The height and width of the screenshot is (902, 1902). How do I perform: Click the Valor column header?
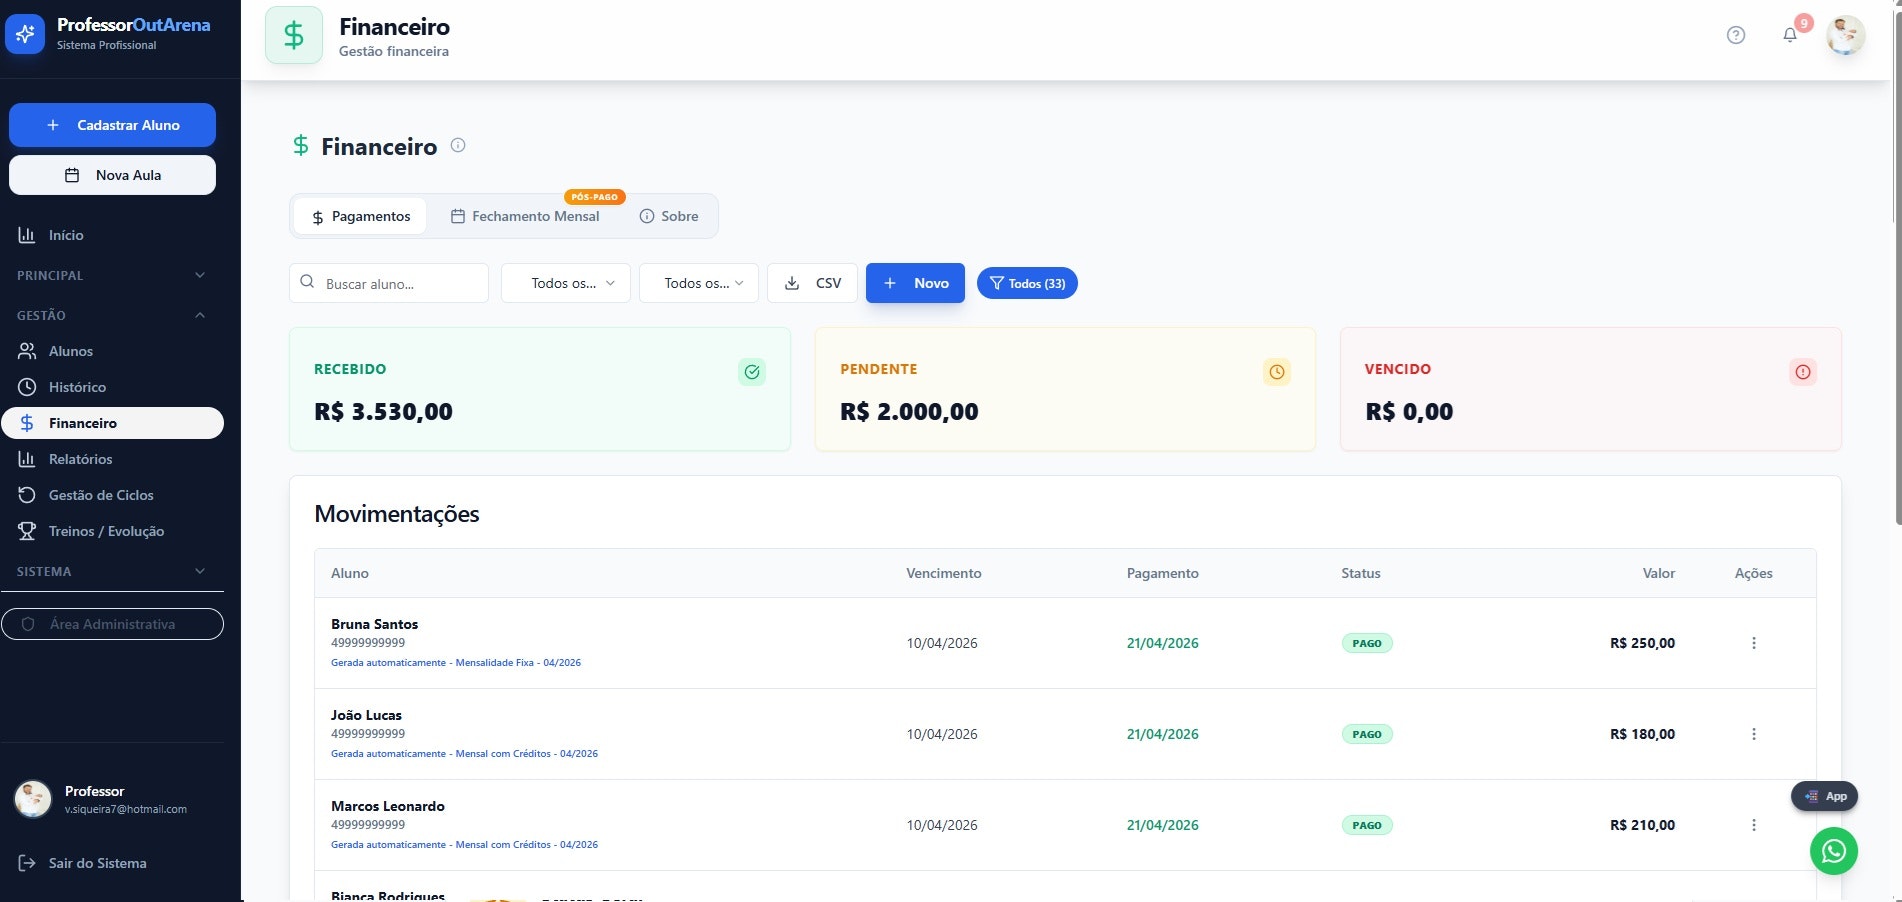(x=1659, y=573)
